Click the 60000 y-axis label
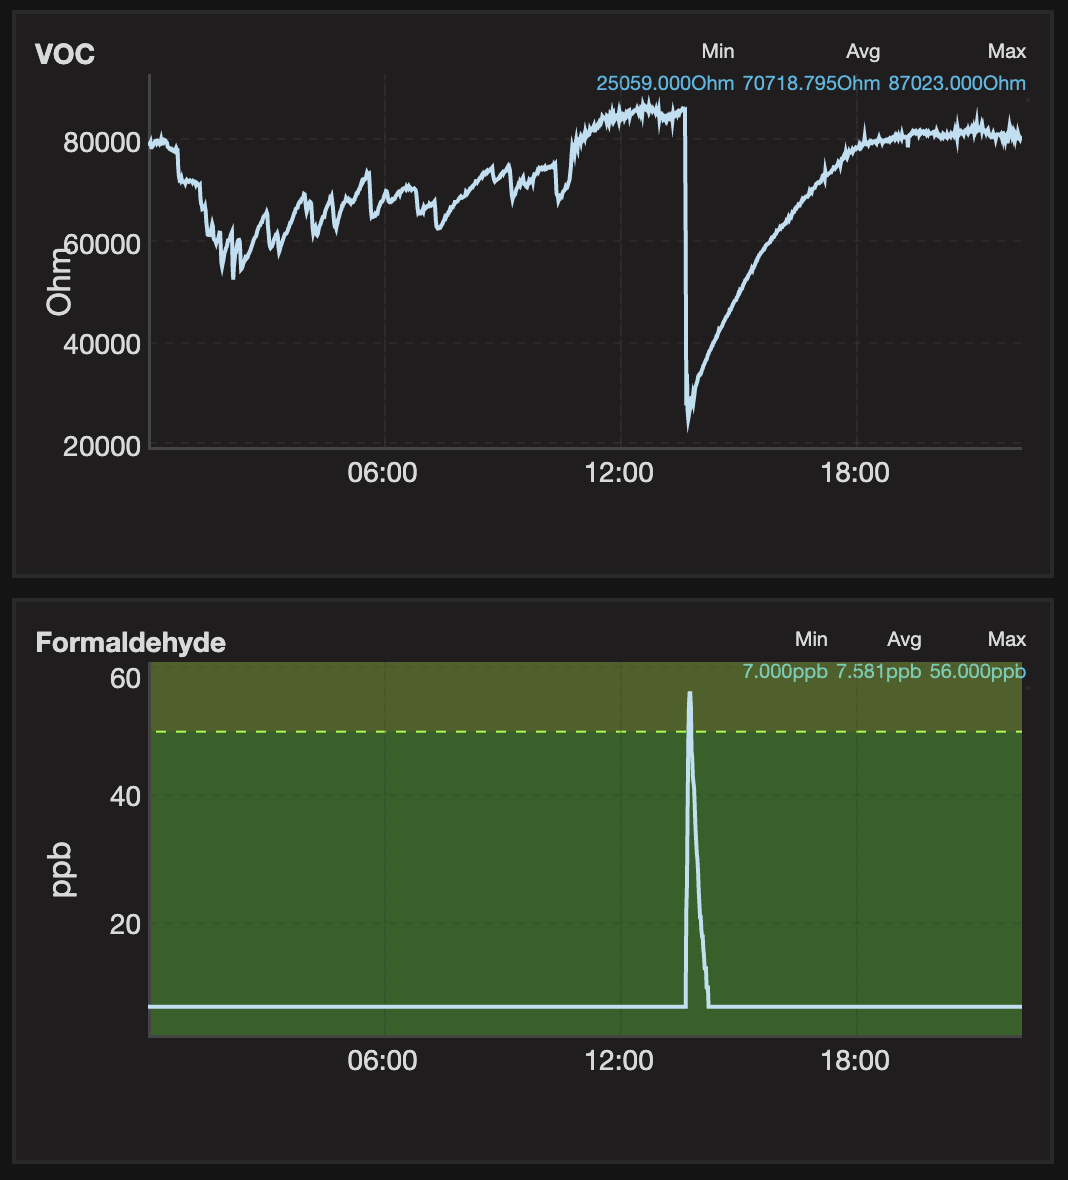1068x1180 pixels. [x=103, y=244]
